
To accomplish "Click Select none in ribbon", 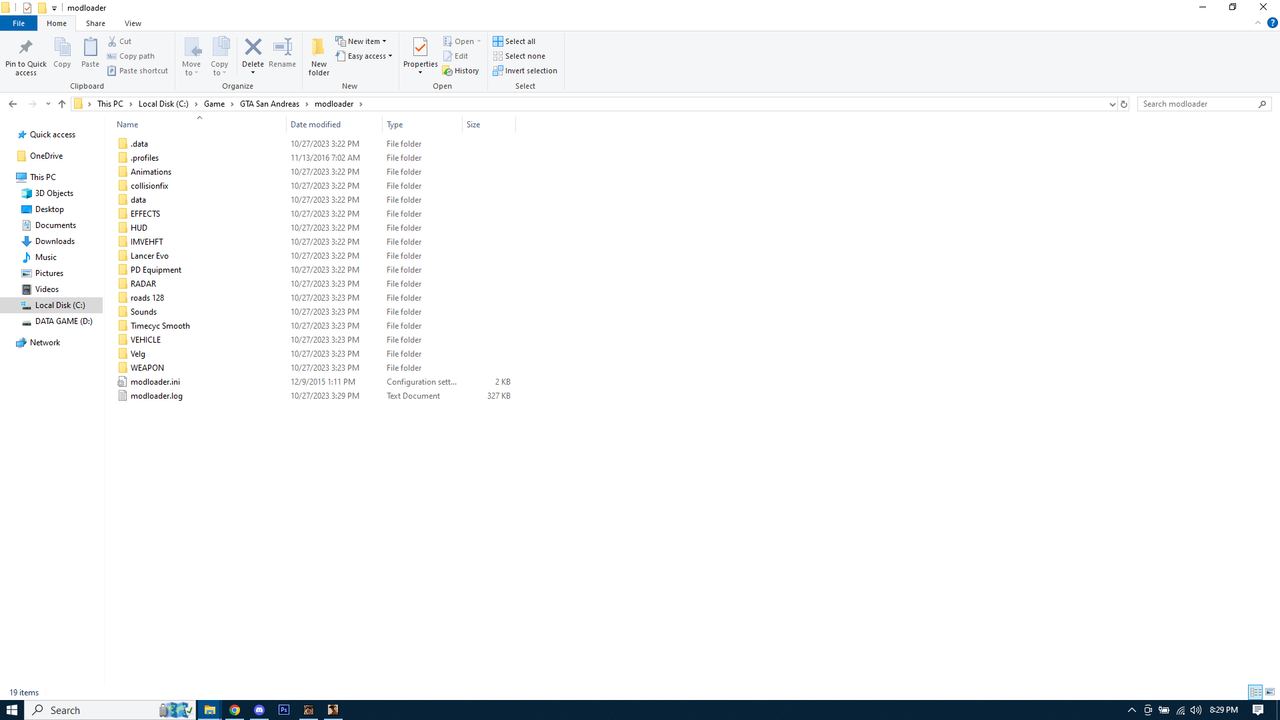I will [x=519, y=56].
